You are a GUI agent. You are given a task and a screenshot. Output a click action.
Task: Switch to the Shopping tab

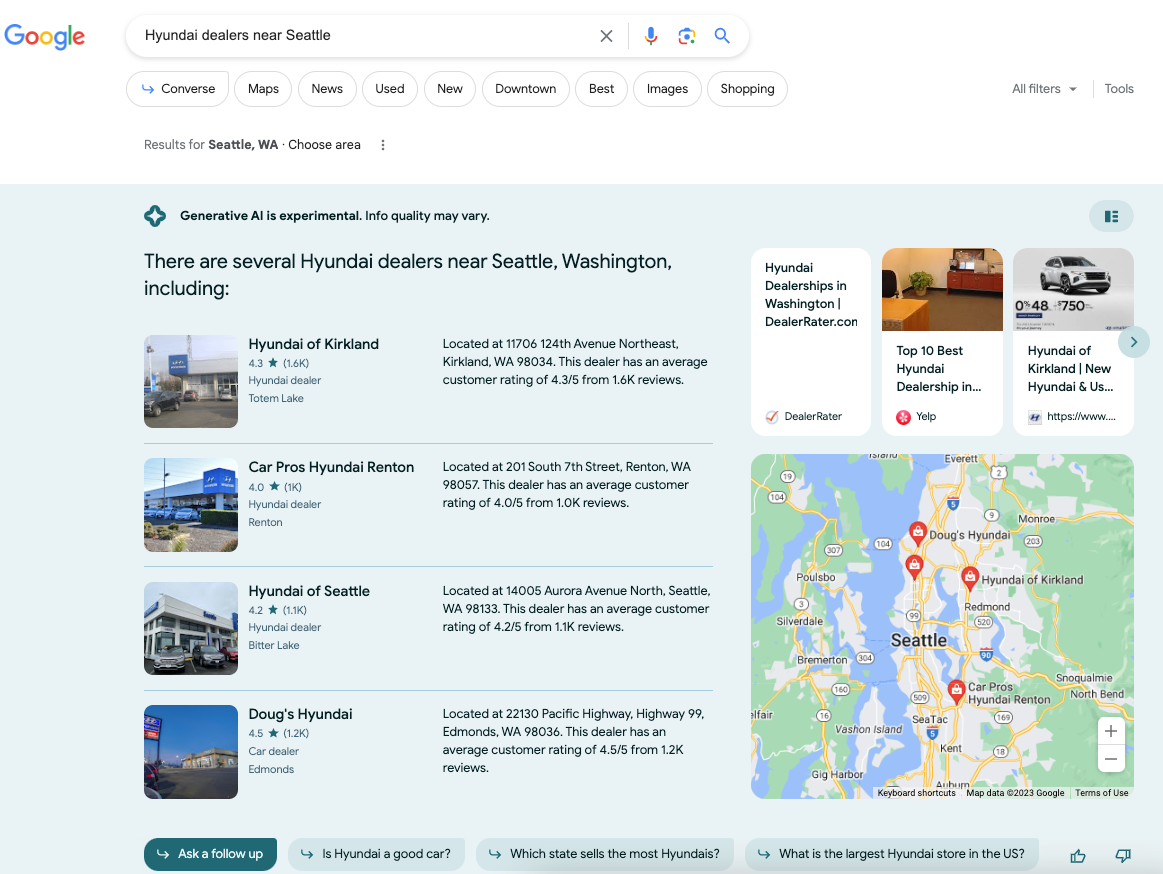point(747,89)
